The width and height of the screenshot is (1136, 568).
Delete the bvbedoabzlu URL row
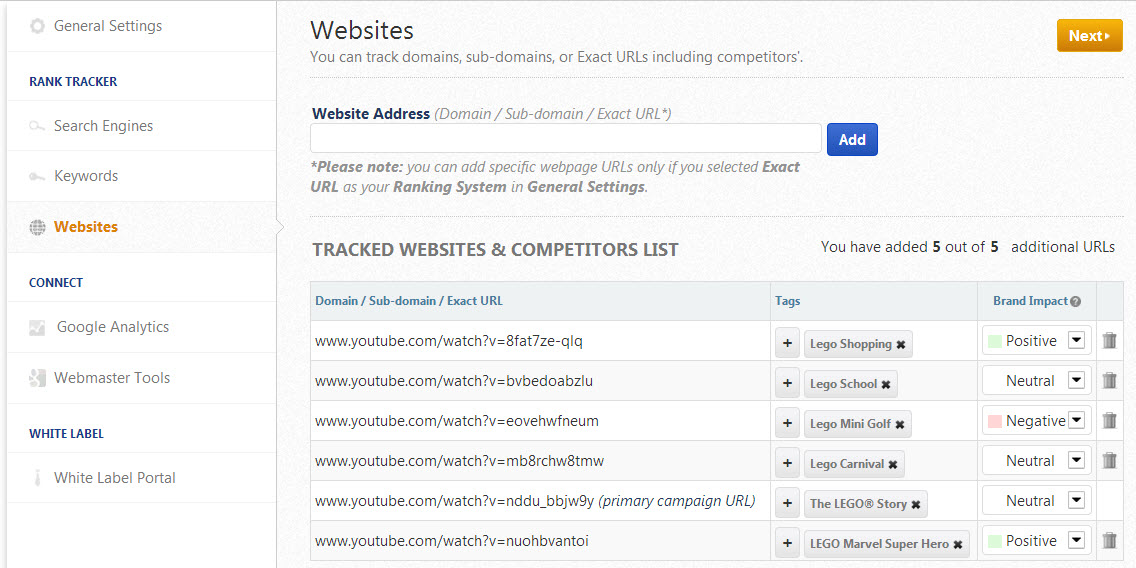click(x=1109, y=380)
